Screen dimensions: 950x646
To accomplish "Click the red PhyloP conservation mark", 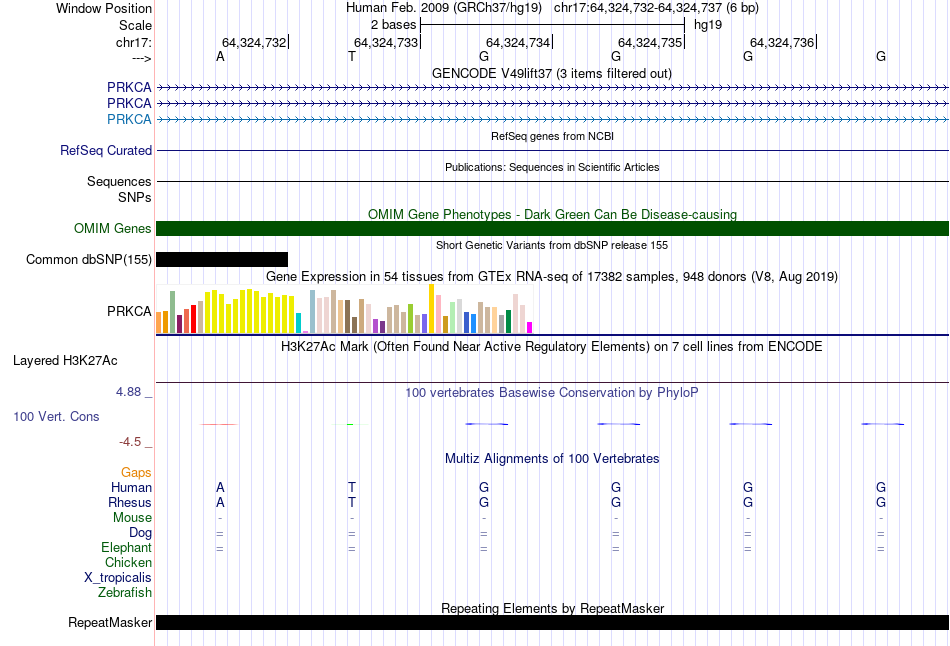I will 219,424.
